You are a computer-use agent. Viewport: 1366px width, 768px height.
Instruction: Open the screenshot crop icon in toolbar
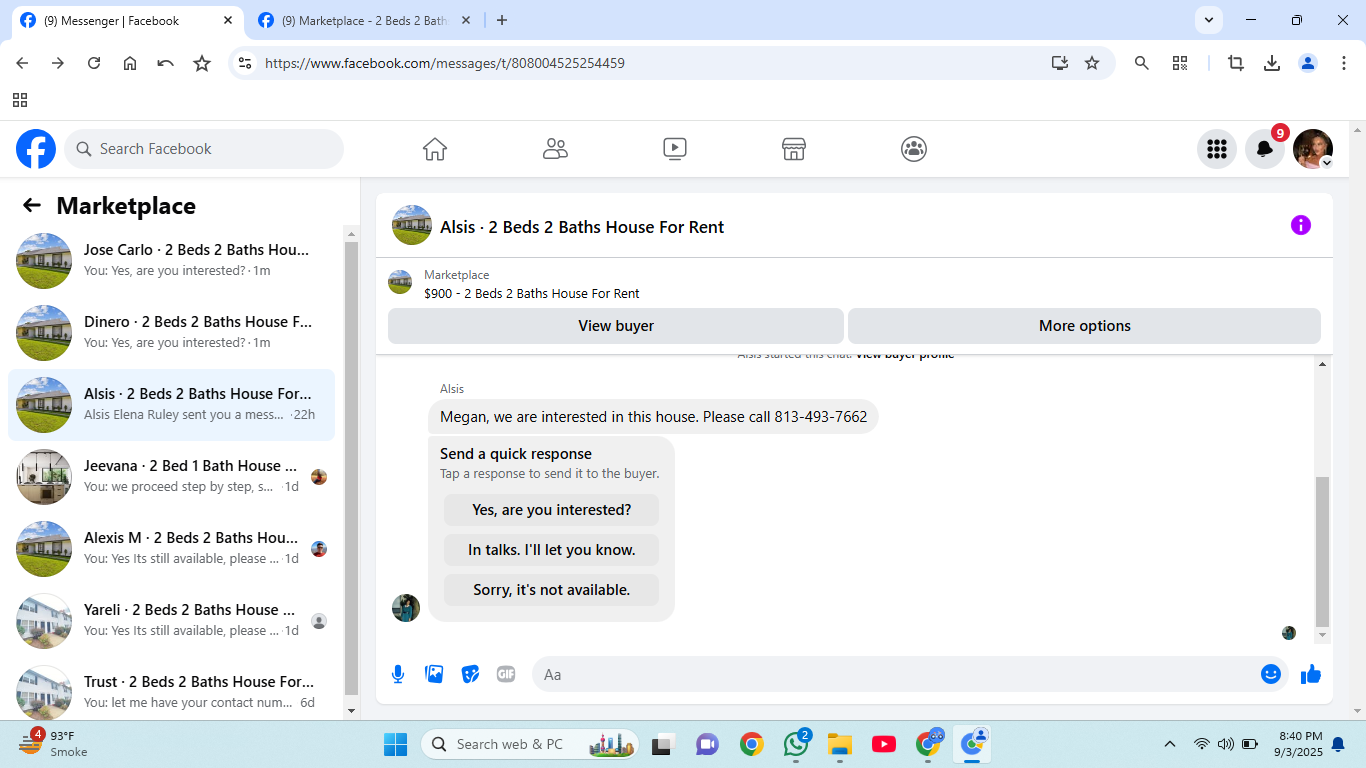coord(1236,63)
